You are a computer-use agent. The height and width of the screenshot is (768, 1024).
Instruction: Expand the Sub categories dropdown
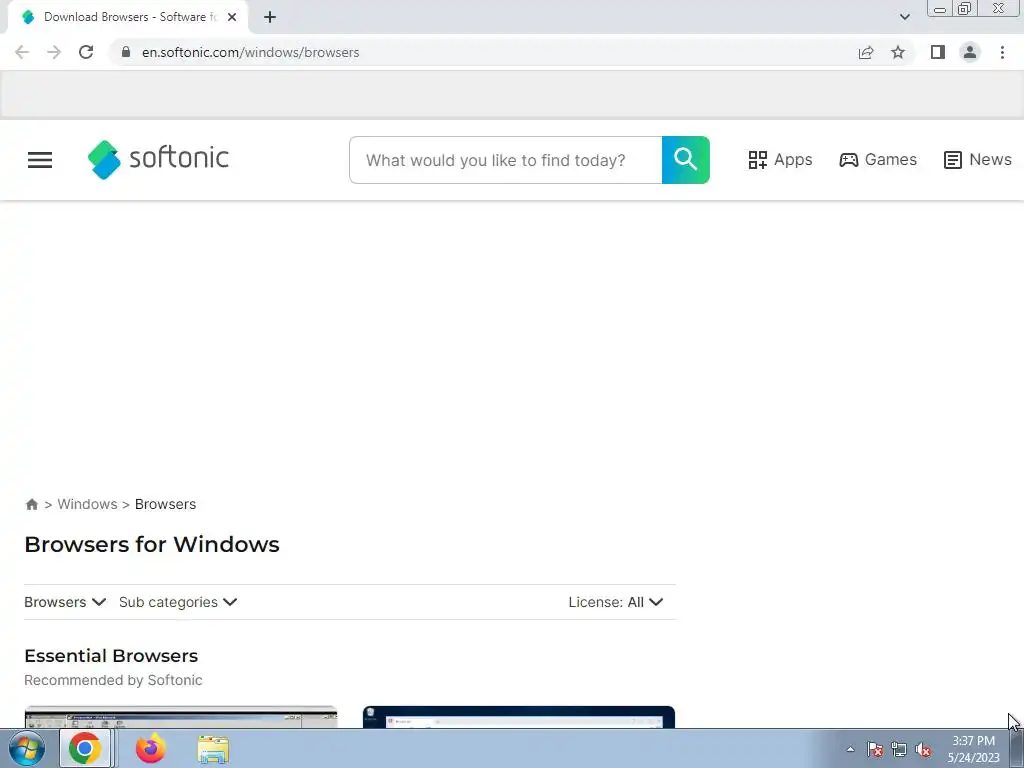coord(178,602)
